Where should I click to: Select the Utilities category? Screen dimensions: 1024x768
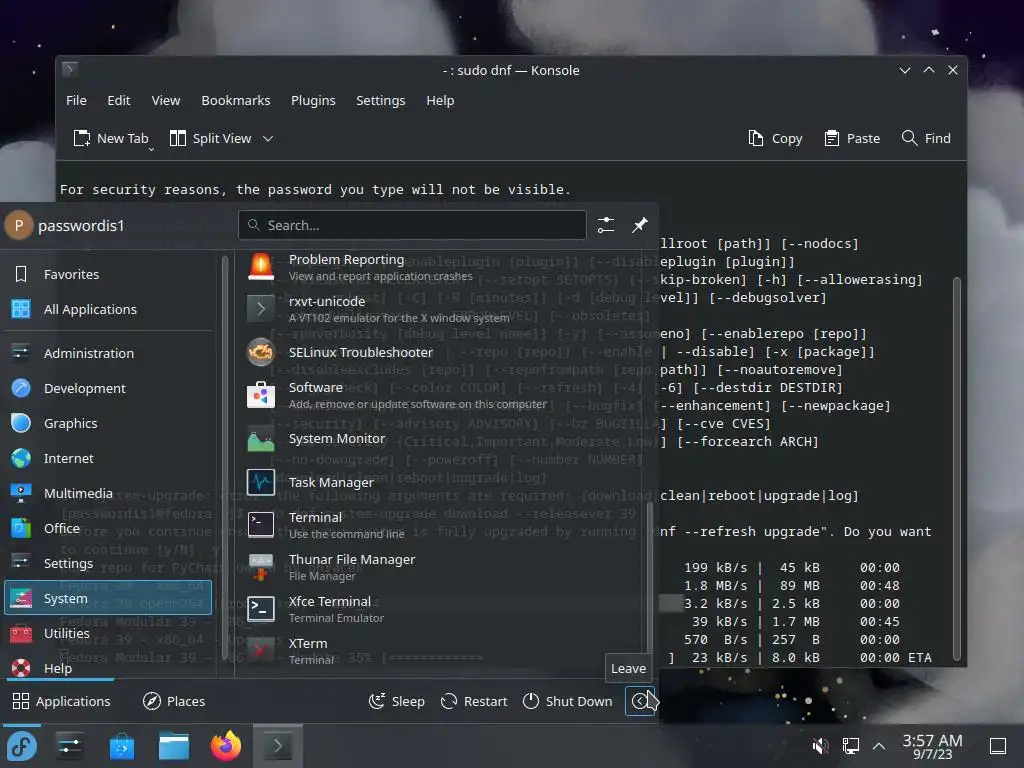pos(108,633)
